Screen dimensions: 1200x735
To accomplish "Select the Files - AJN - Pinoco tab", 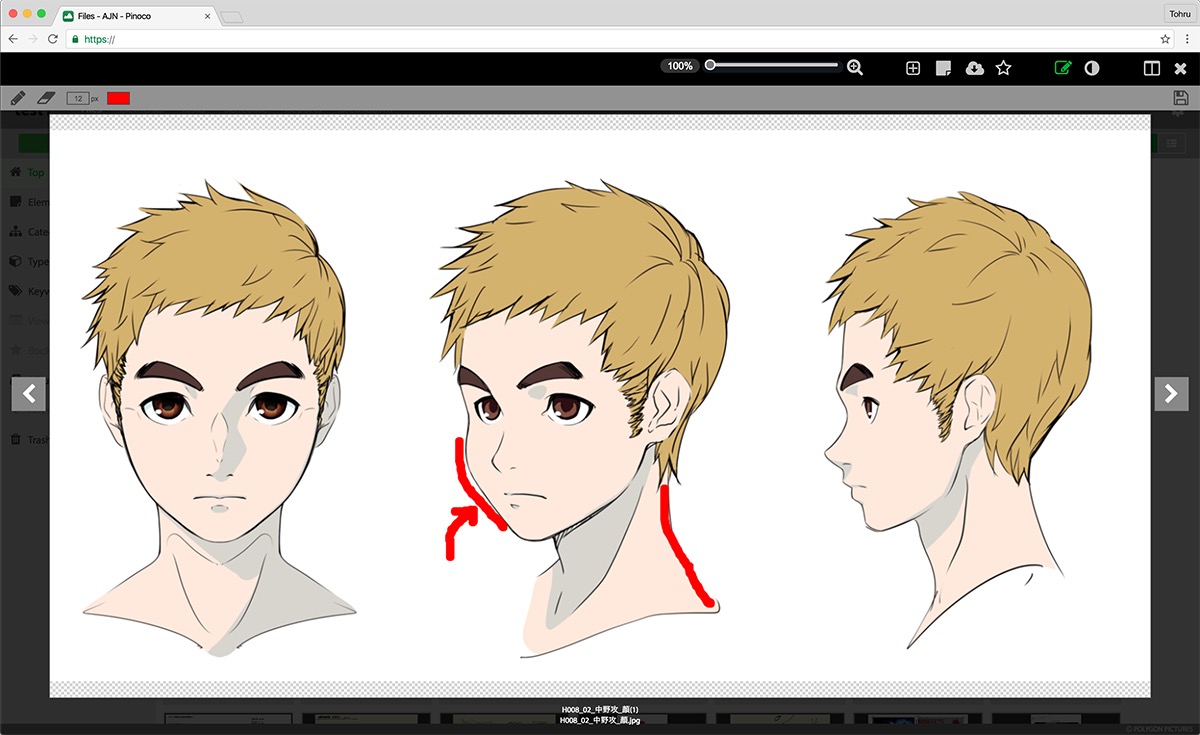I will pyautogui.click(x=135, y=16).
